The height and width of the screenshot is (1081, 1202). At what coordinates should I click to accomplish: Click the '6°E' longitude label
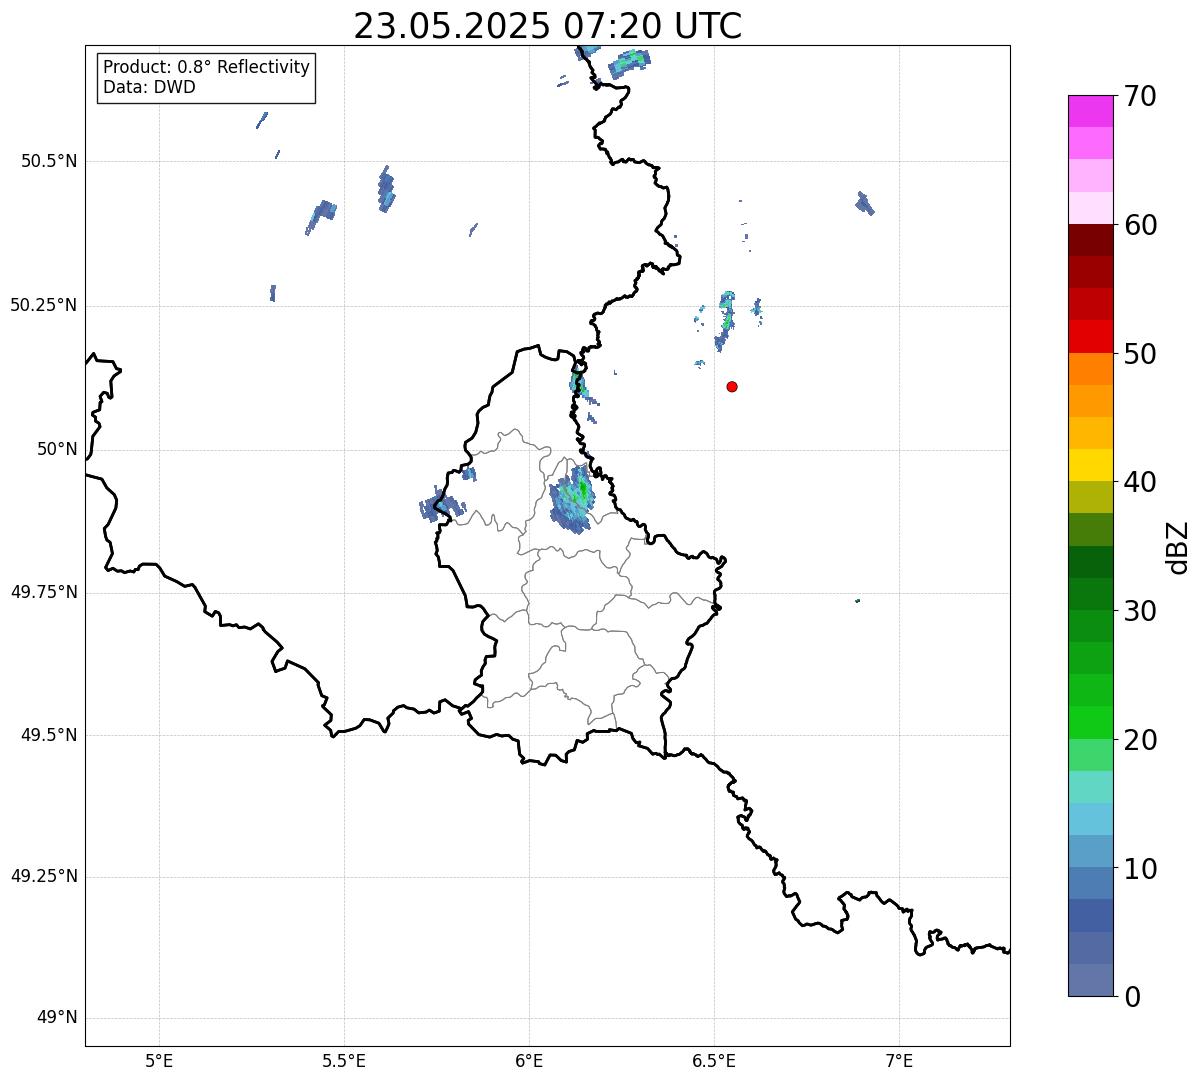coord(529,1060)
